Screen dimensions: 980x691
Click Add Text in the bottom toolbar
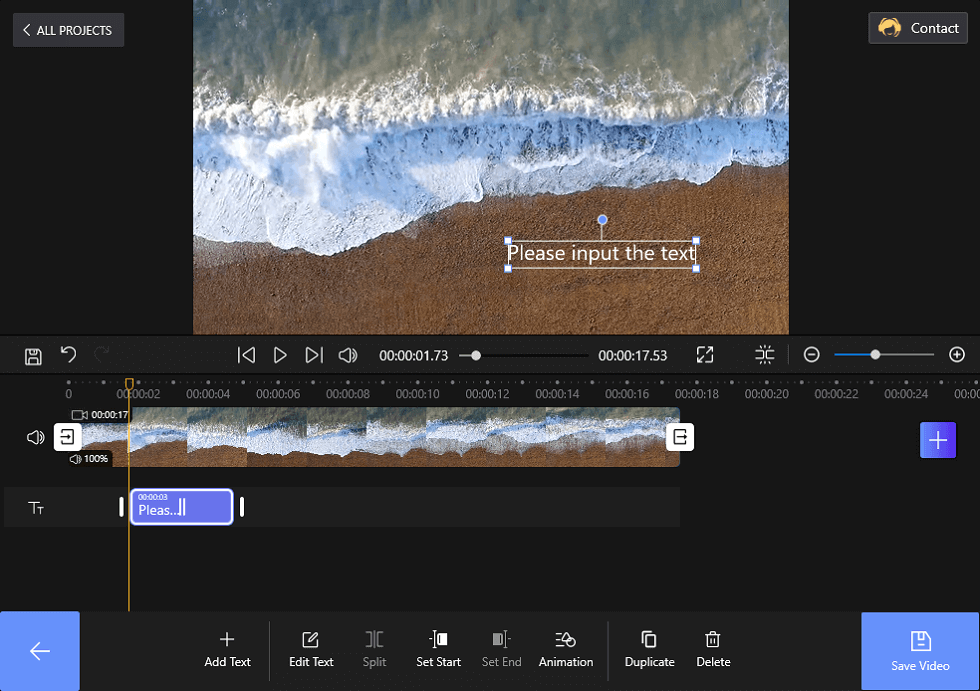click(x=227, y=649)
